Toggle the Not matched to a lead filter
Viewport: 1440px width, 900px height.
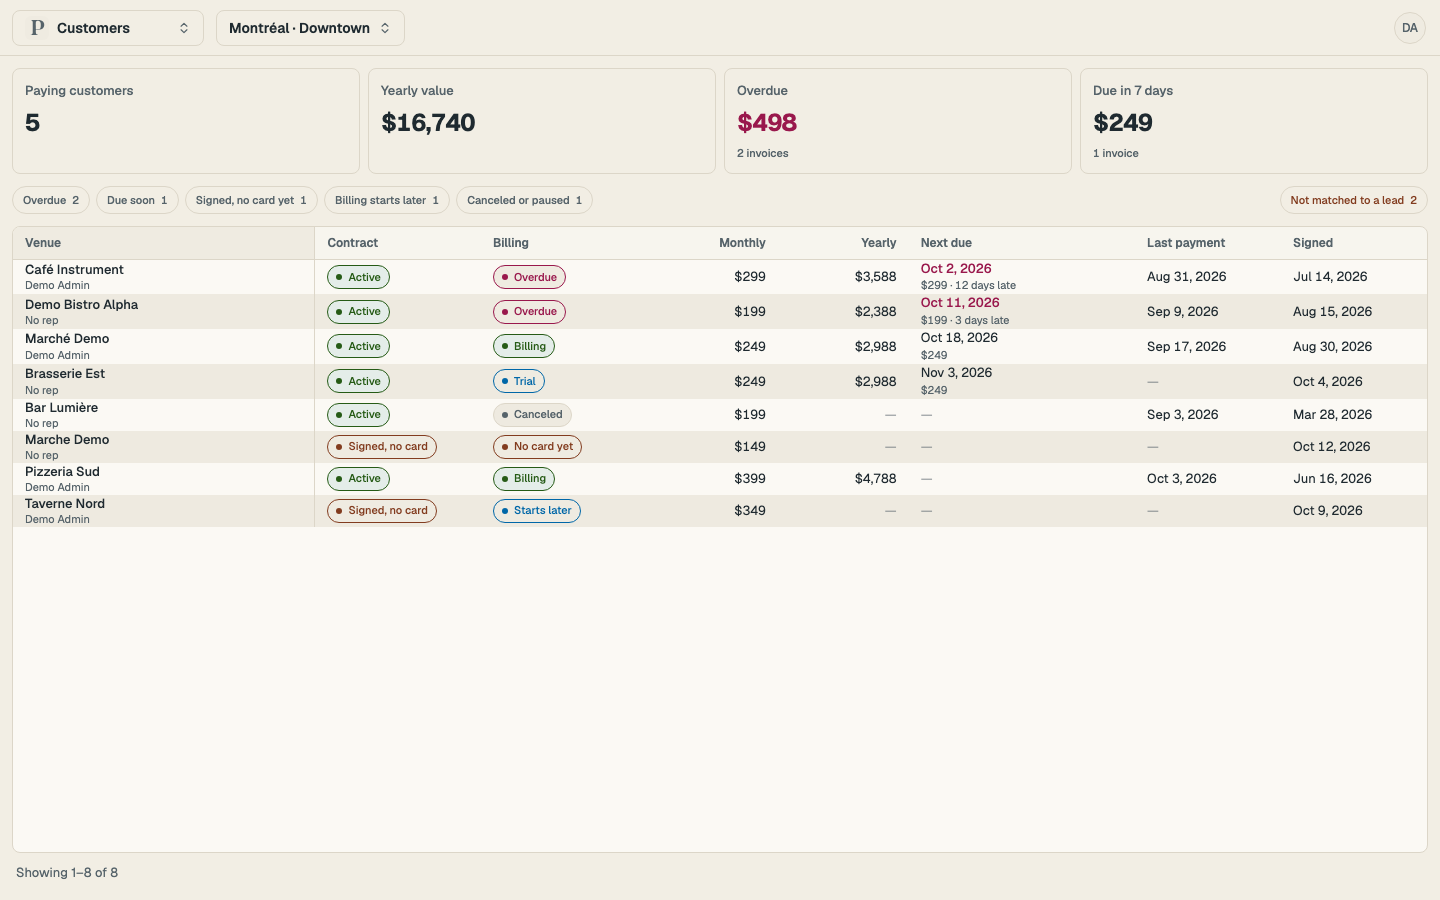click(1353, 200)
